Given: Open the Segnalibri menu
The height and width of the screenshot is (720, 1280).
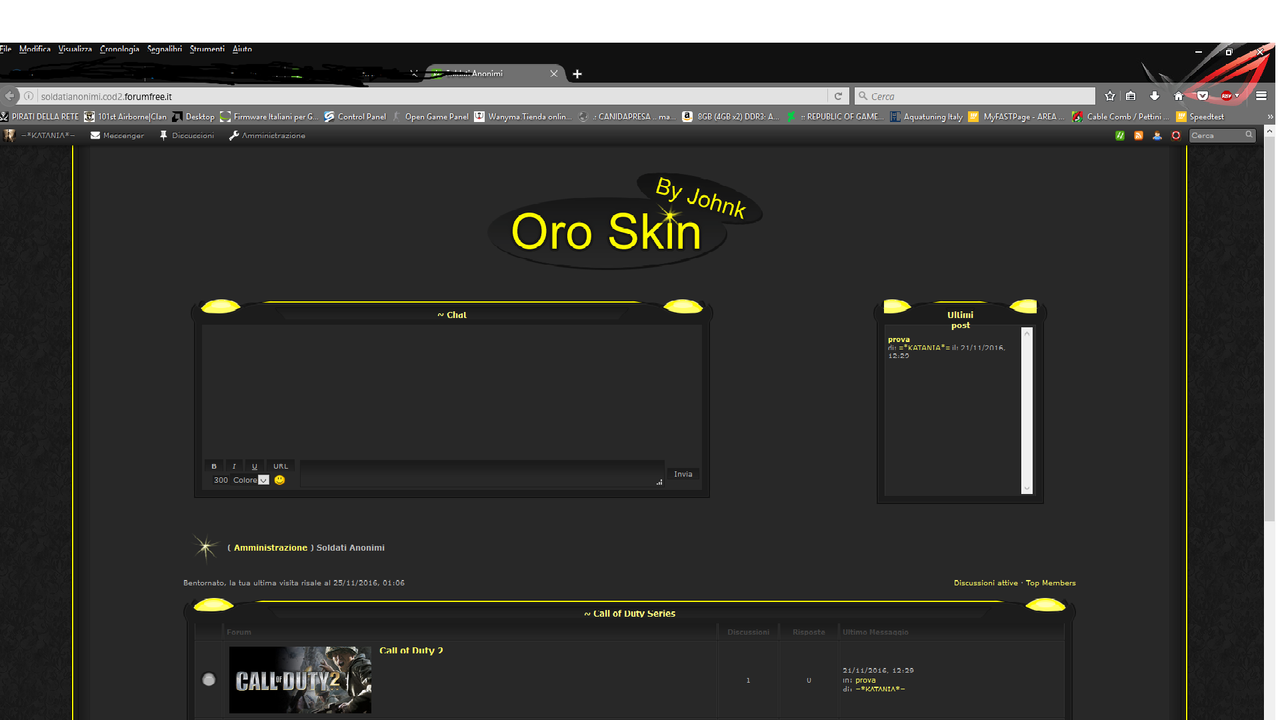Looking at the screenshot, I should (165, 49).
